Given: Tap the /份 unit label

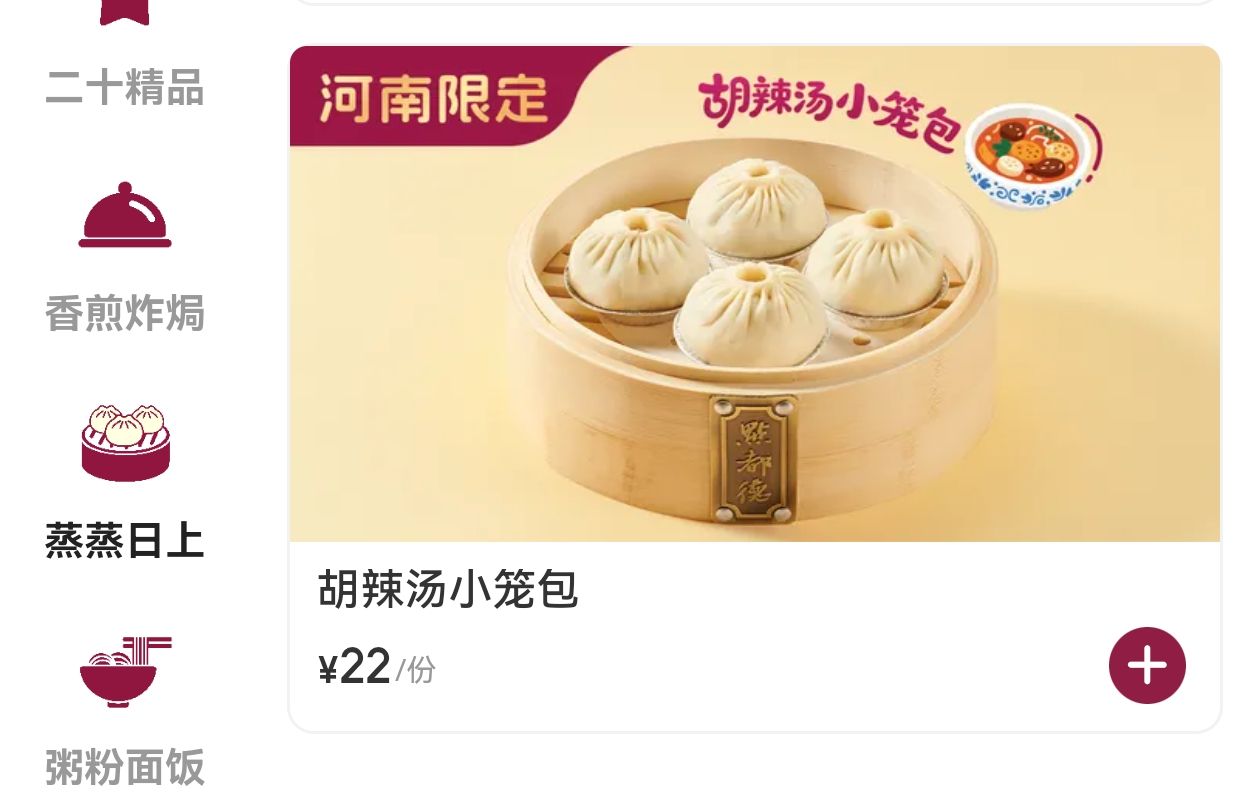Looking at the screenshot, I should tap(416, 670).
